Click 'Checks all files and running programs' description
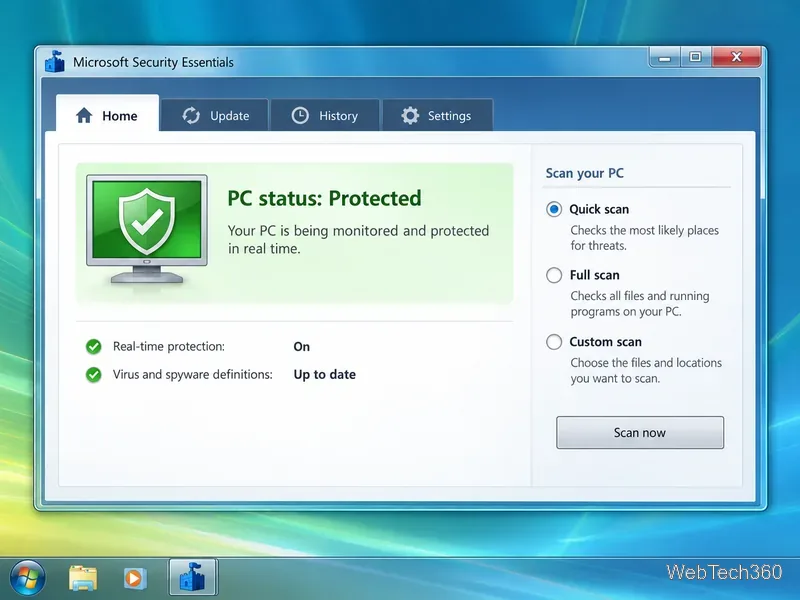This screenshot has width=800, height=600. pyautogui.click(x=640, y=304)
